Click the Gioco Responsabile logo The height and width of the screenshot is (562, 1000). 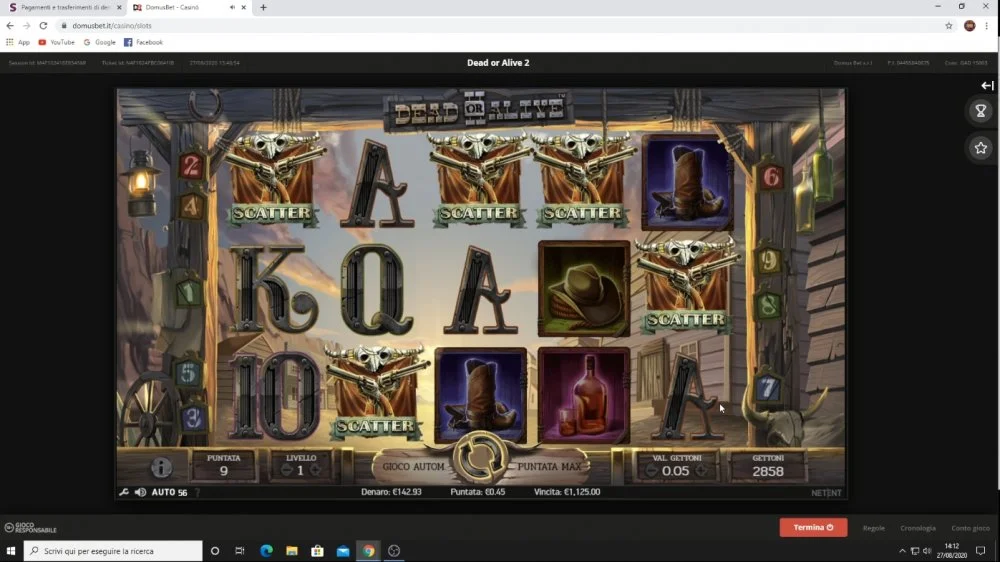(x=30, y=528)
